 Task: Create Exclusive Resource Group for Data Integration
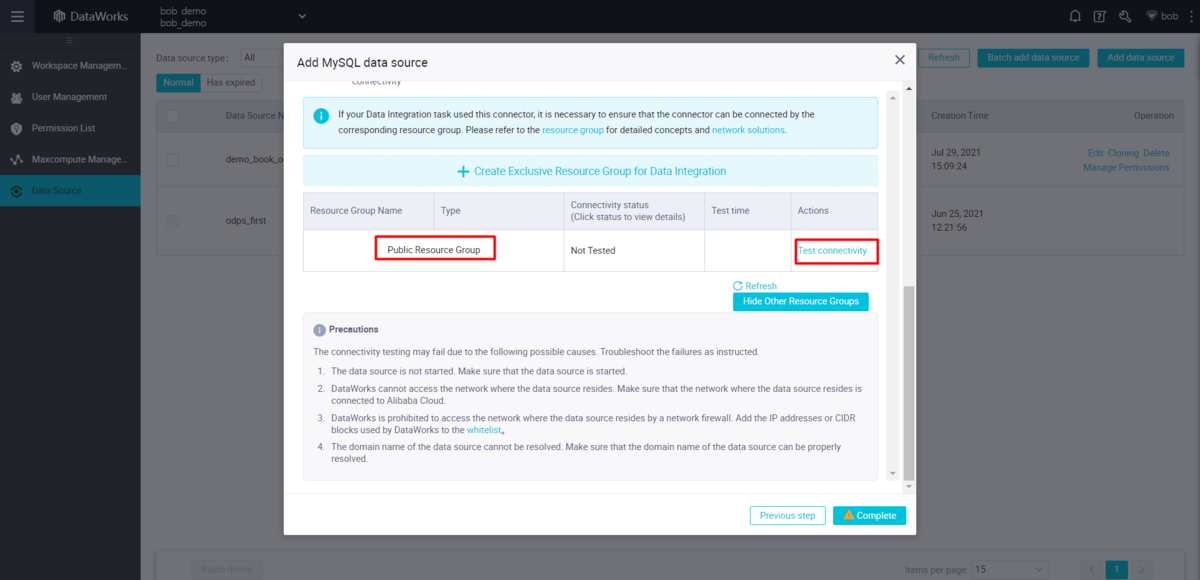[x=590, y=171]
